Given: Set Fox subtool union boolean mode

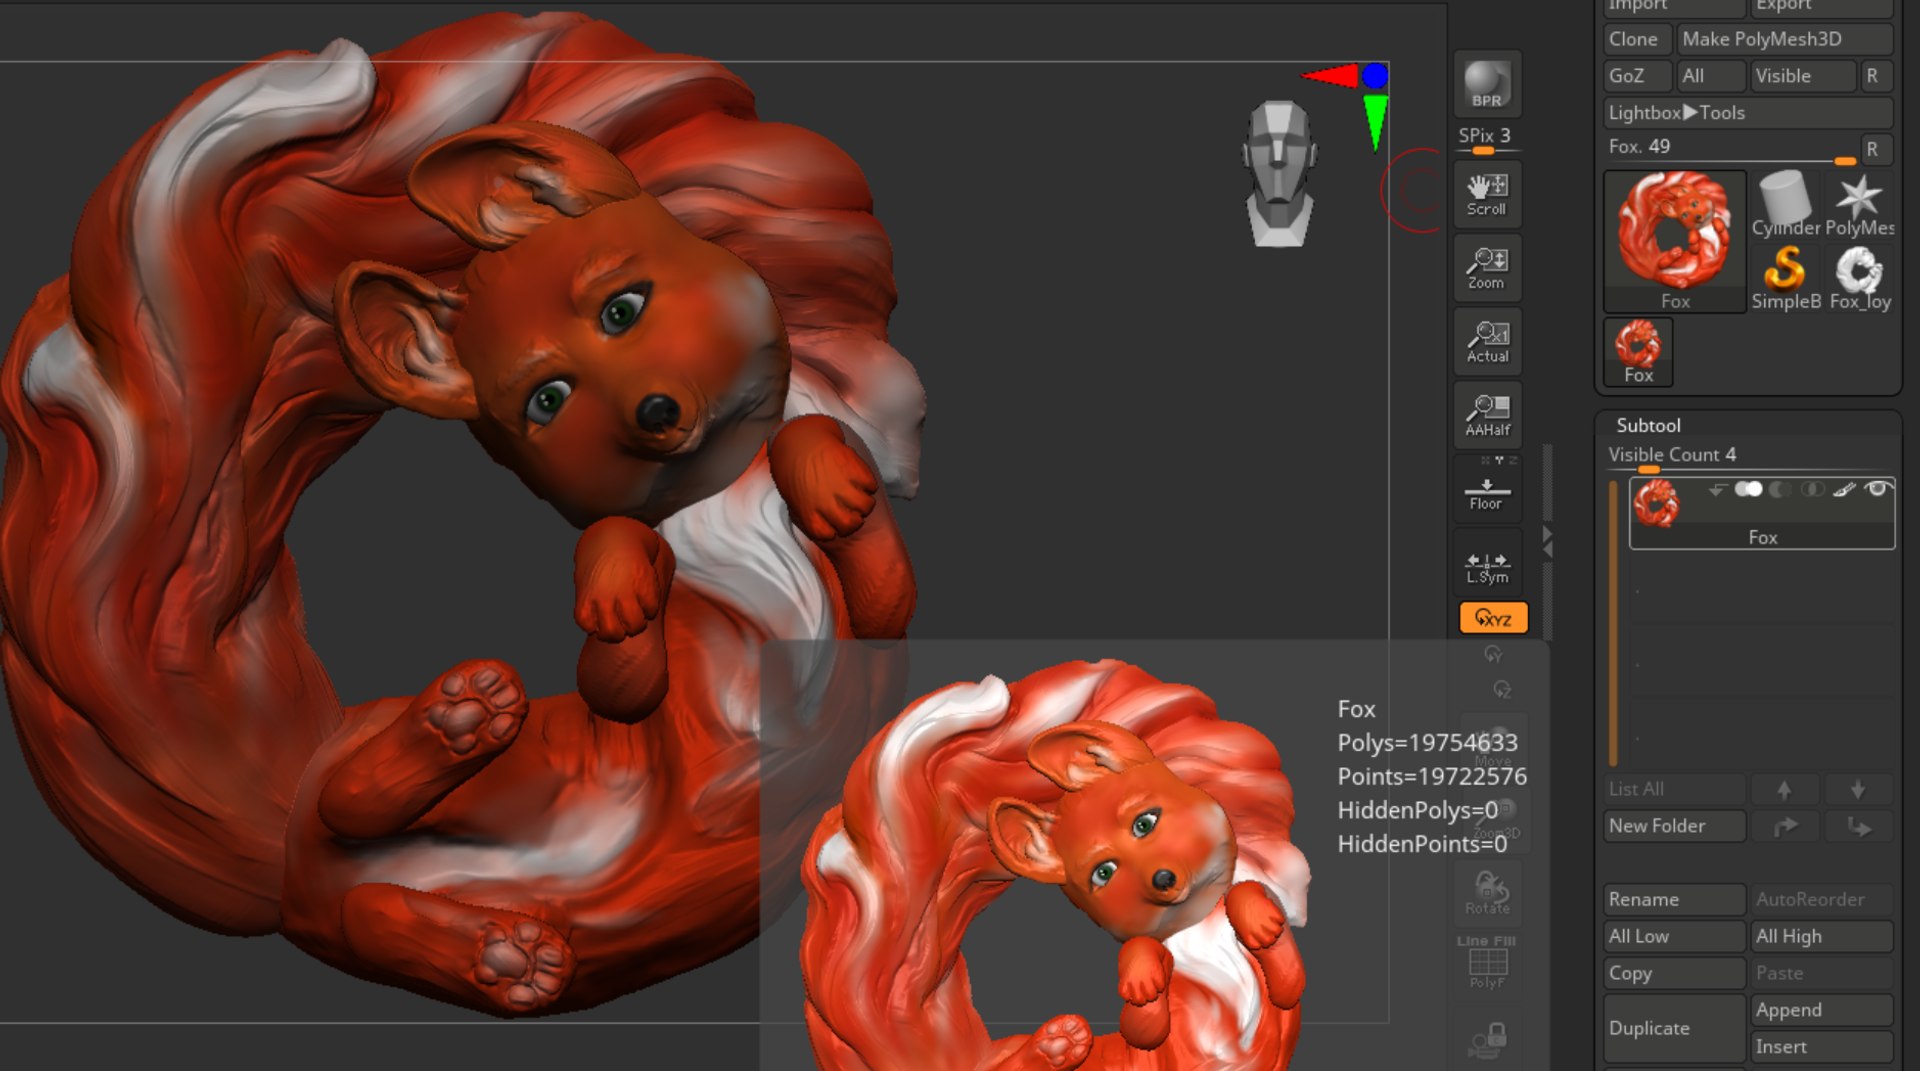Looking at the screenshot, I should pos(1747,489).
